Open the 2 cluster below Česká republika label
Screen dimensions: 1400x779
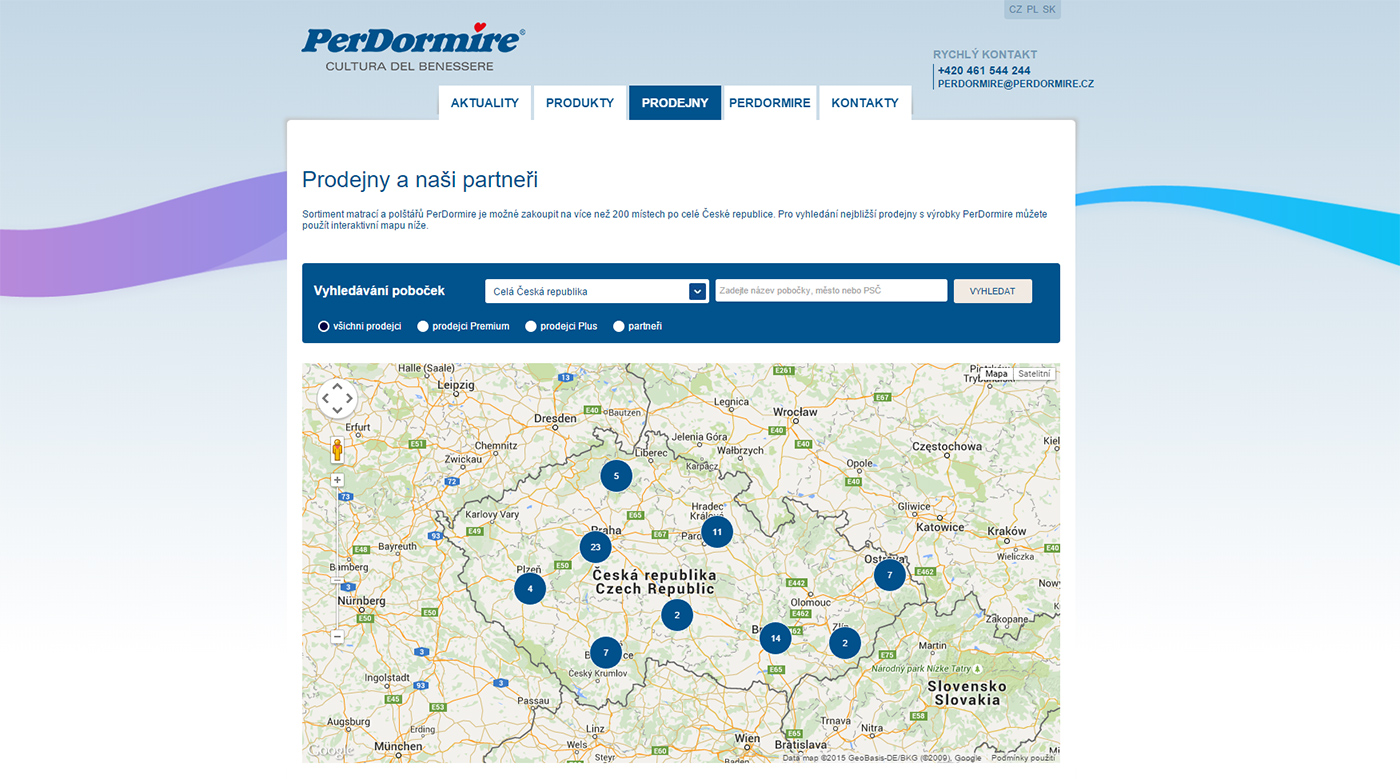pos(677,615)
